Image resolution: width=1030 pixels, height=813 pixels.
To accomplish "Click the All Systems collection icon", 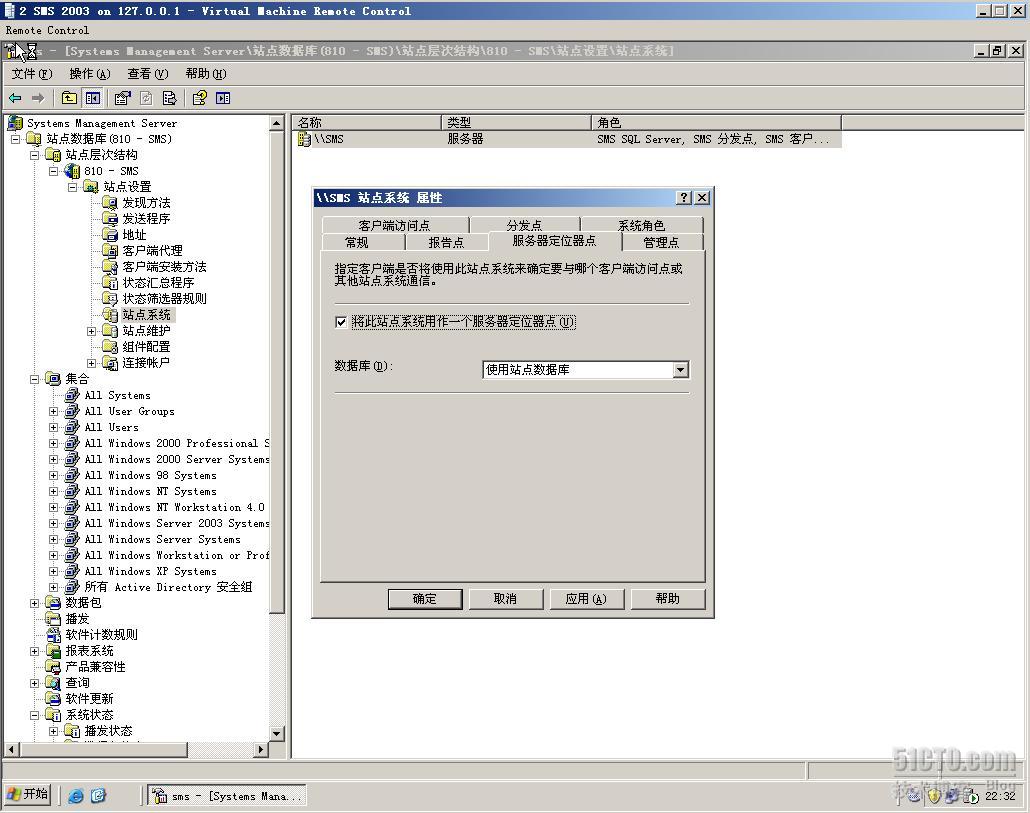I will tap(72, 395).
